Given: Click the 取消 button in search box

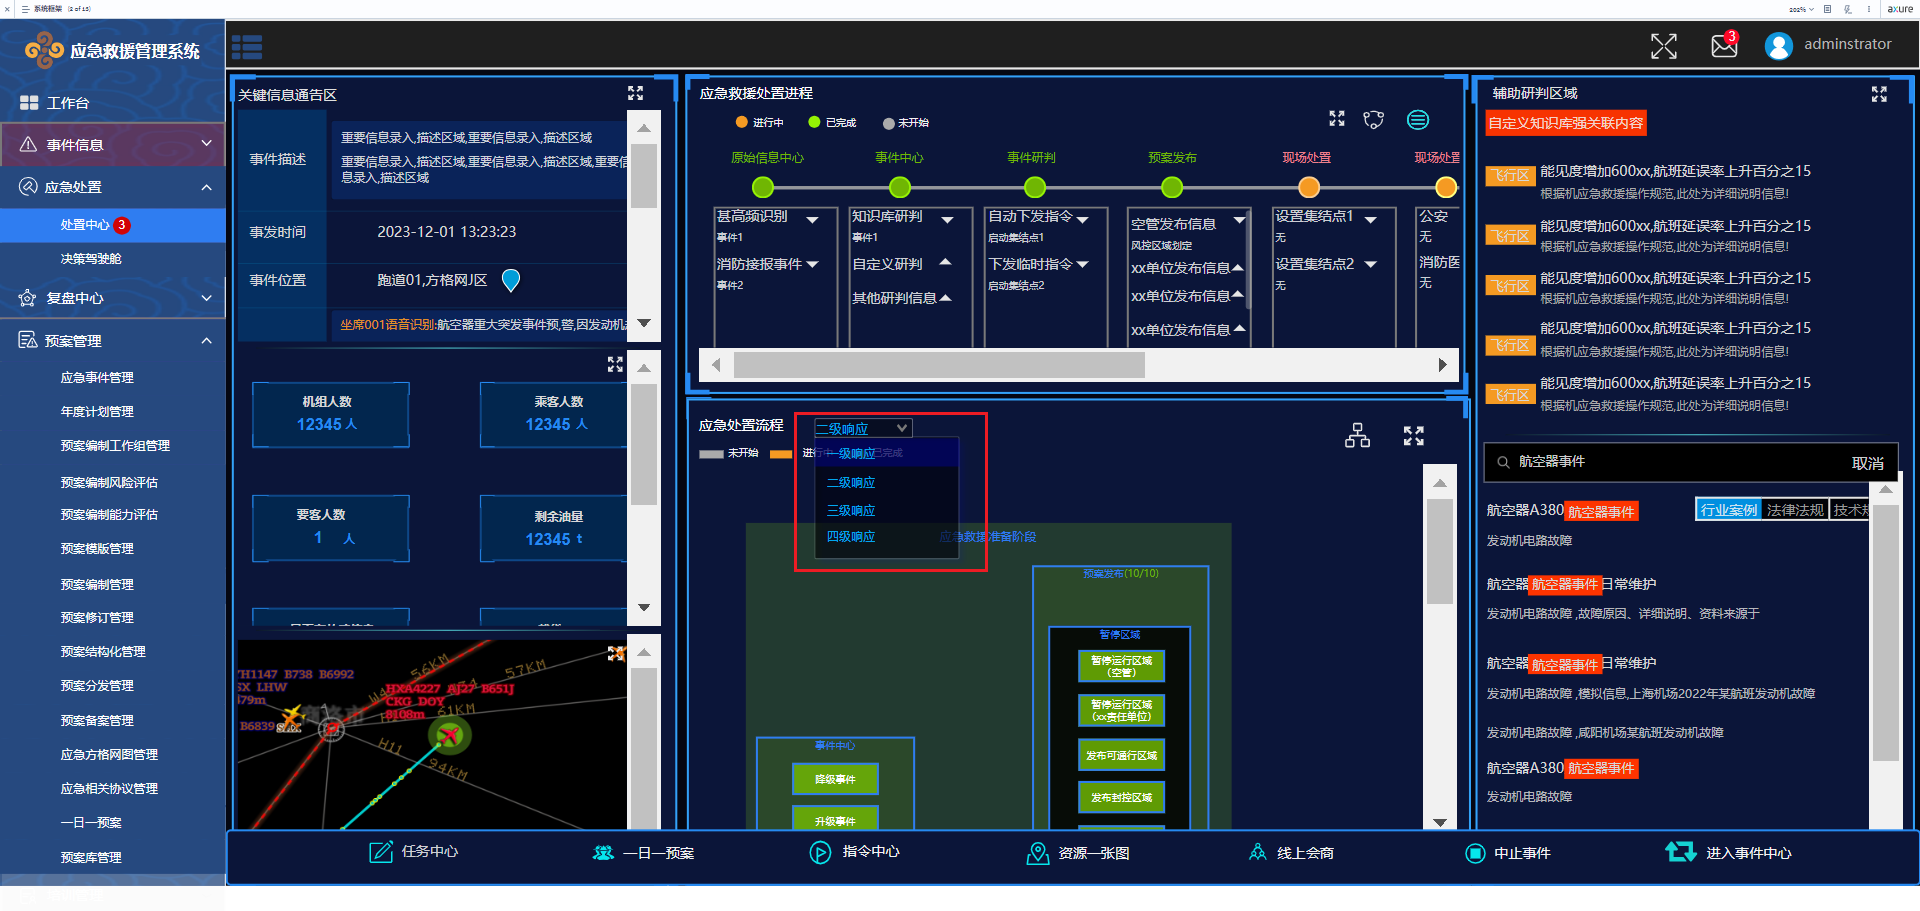Looking at the screenshot, I should tap(1867, 463).
